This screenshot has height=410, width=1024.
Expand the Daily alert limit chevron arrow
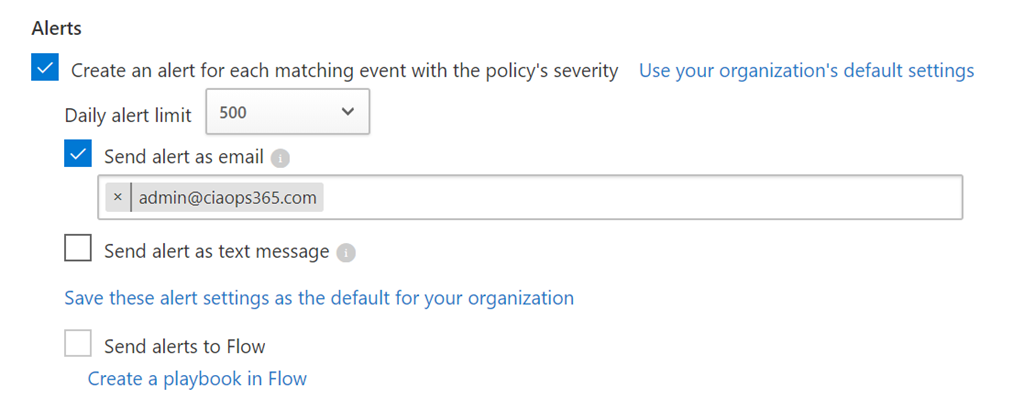coord(347,112)
